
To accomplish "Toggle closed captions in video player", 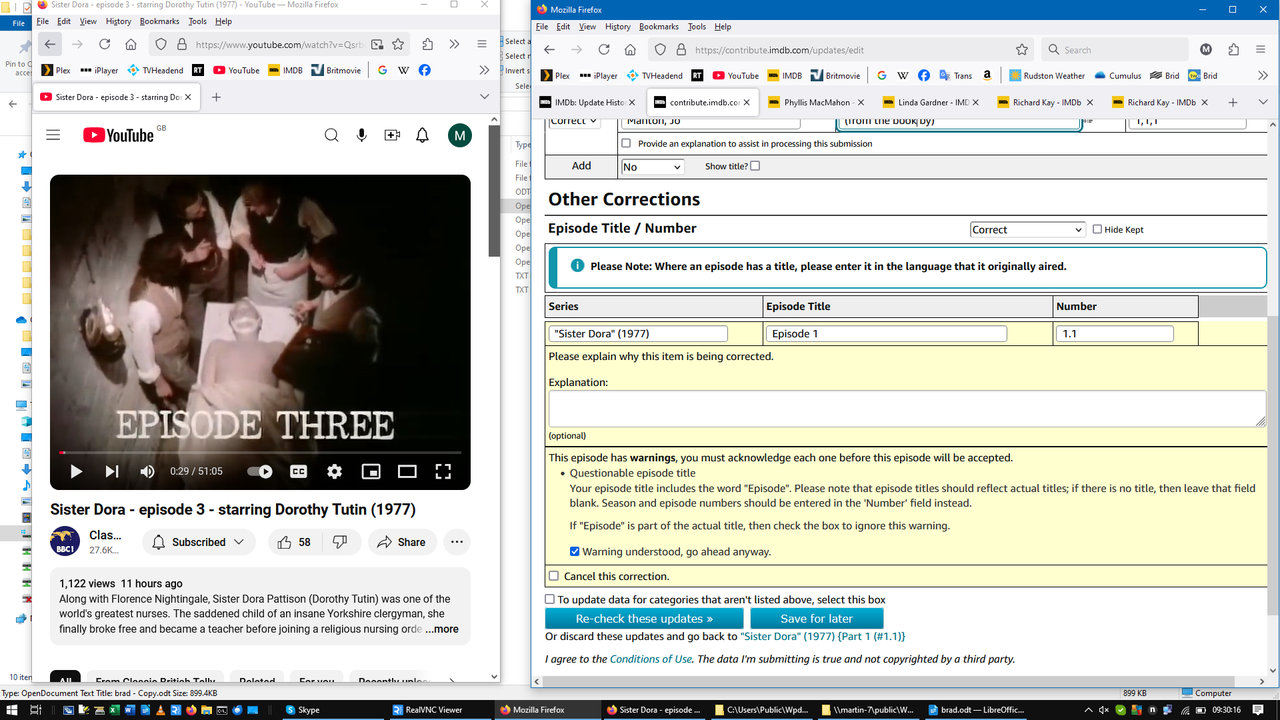I will coord(298,471).
